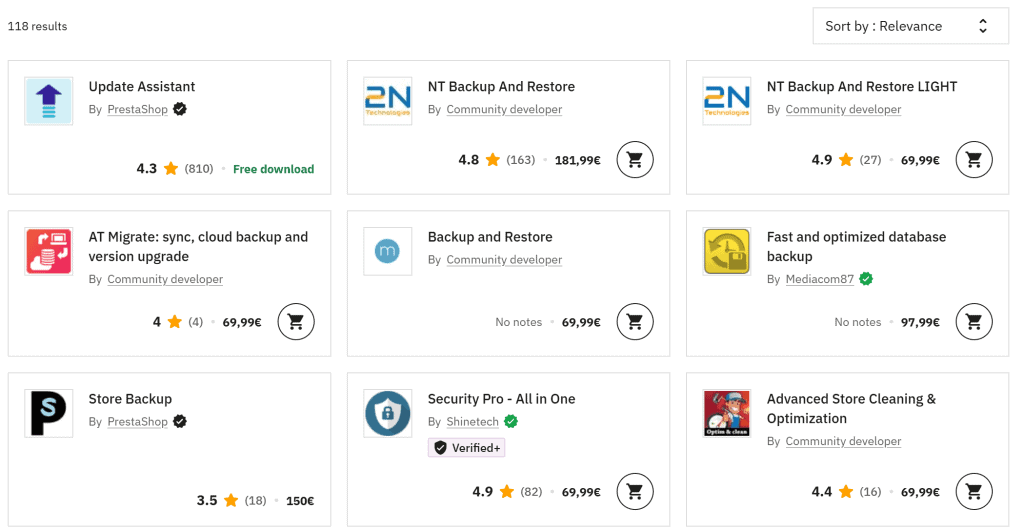Open the Store Backup module title
The image size is (1024, 531).
pos(130,398)
